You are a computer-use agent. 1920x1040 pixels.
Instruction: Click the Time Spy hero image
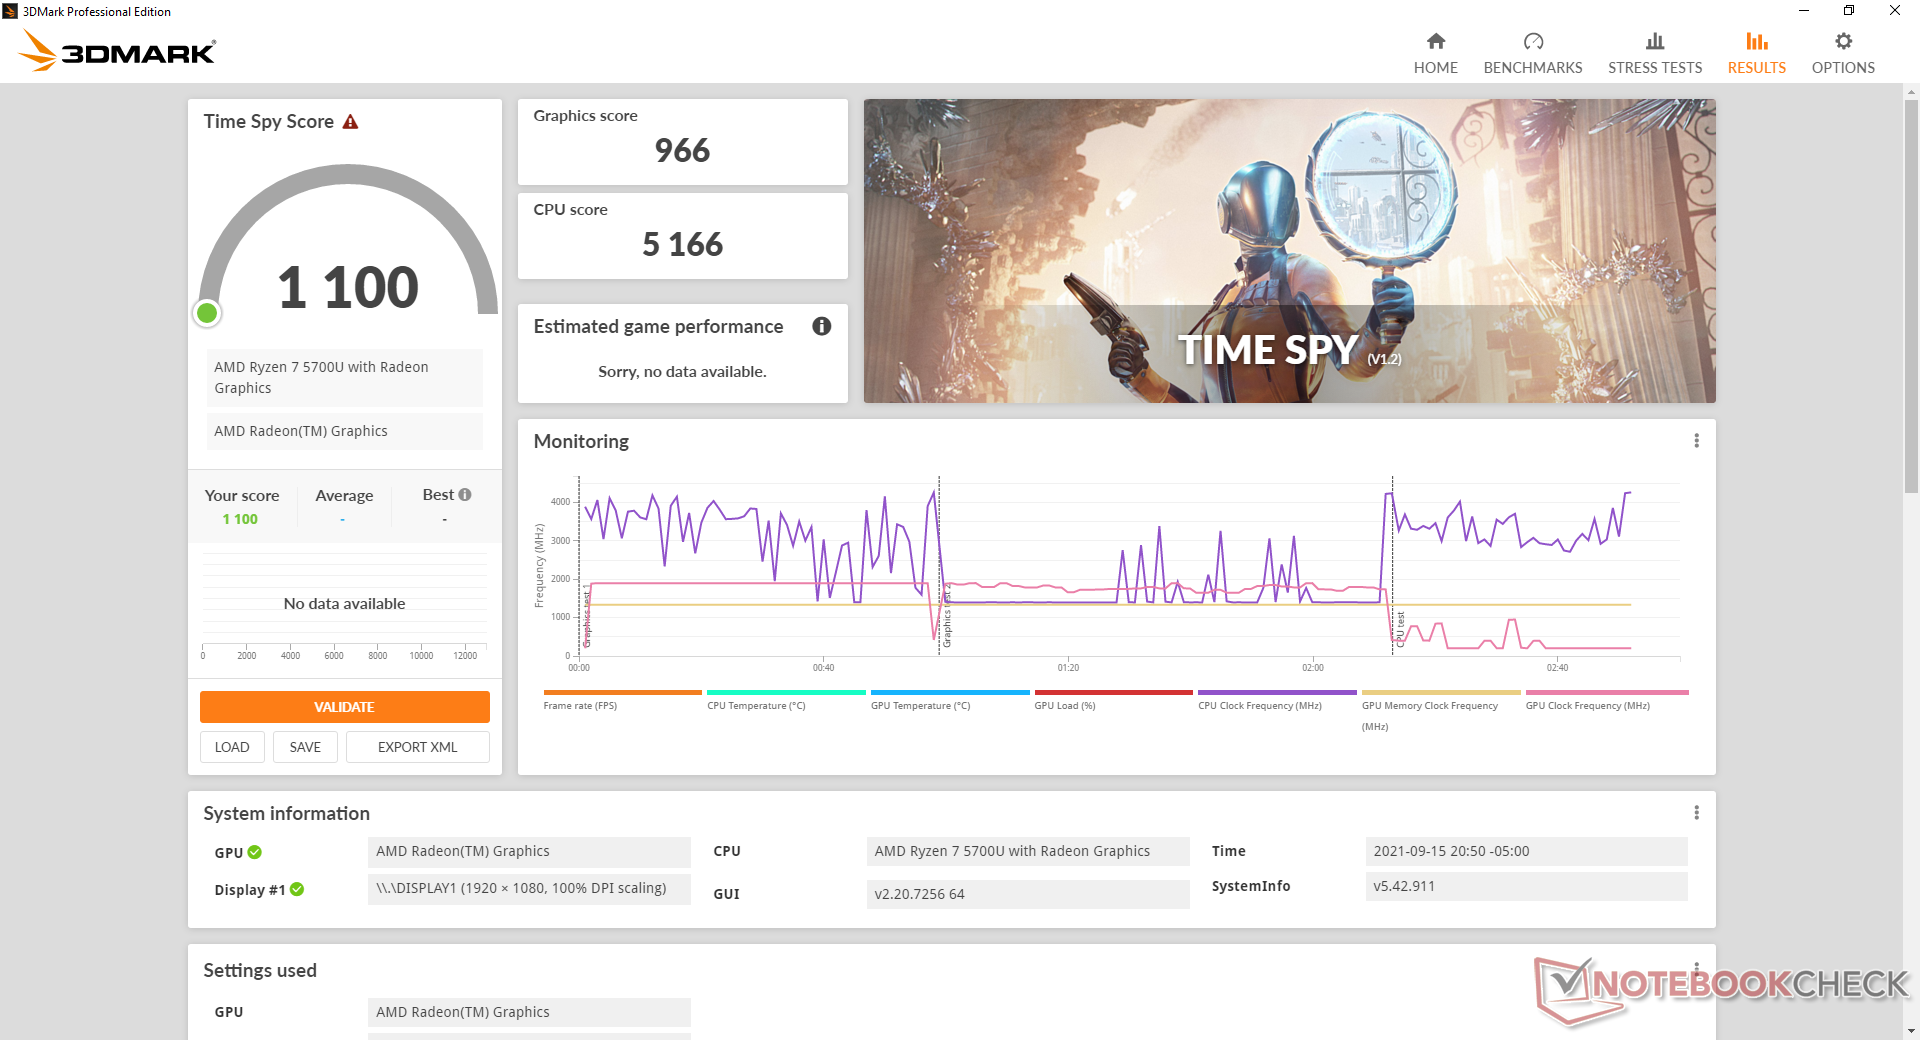tap(1289, 251)
